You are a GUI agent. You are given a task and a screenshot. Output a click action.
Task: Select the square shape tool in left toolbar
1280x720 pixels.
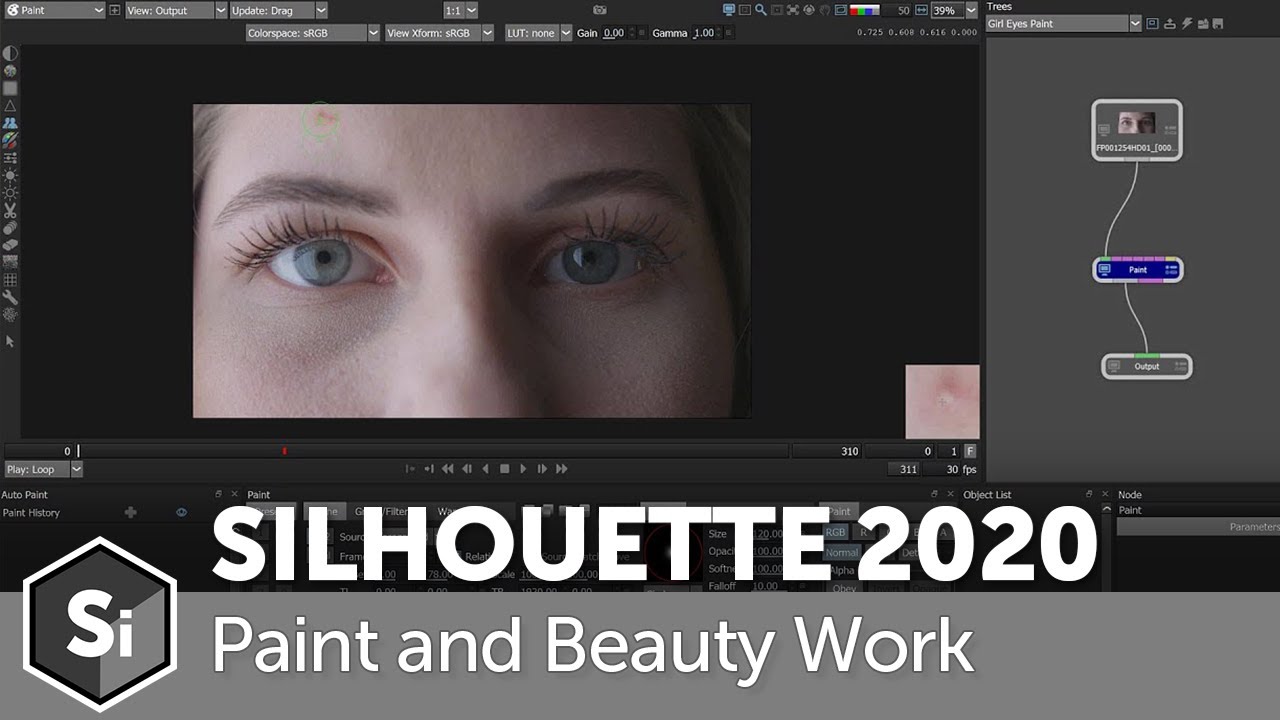(x=10, y=88)
